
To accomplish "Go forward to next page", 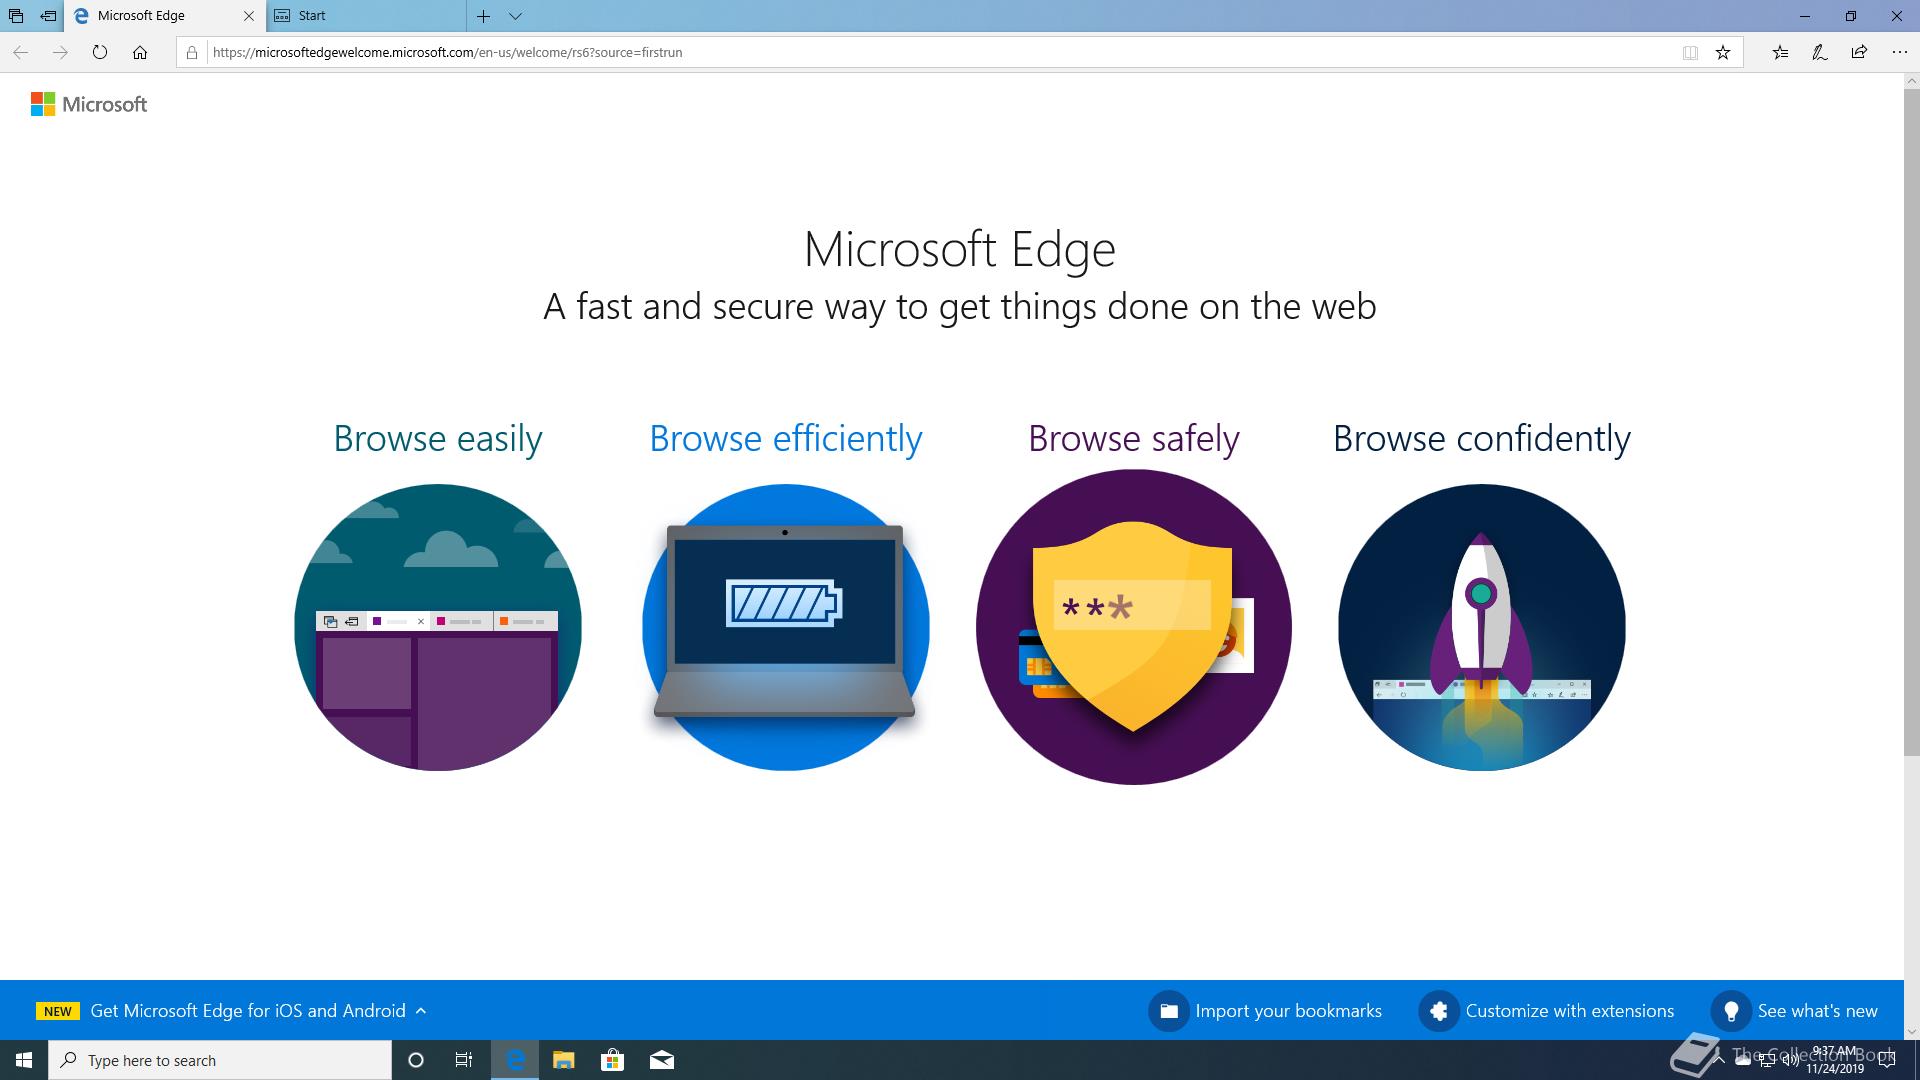I will click(x=60, y=52).
